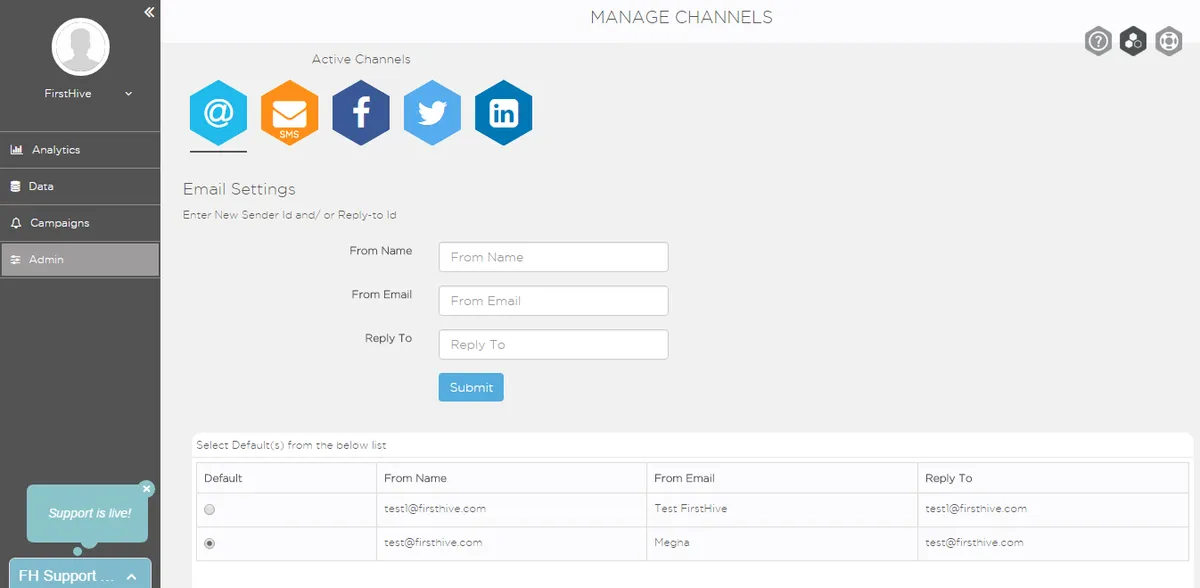Click the Submit button

(x=471, y=387)
